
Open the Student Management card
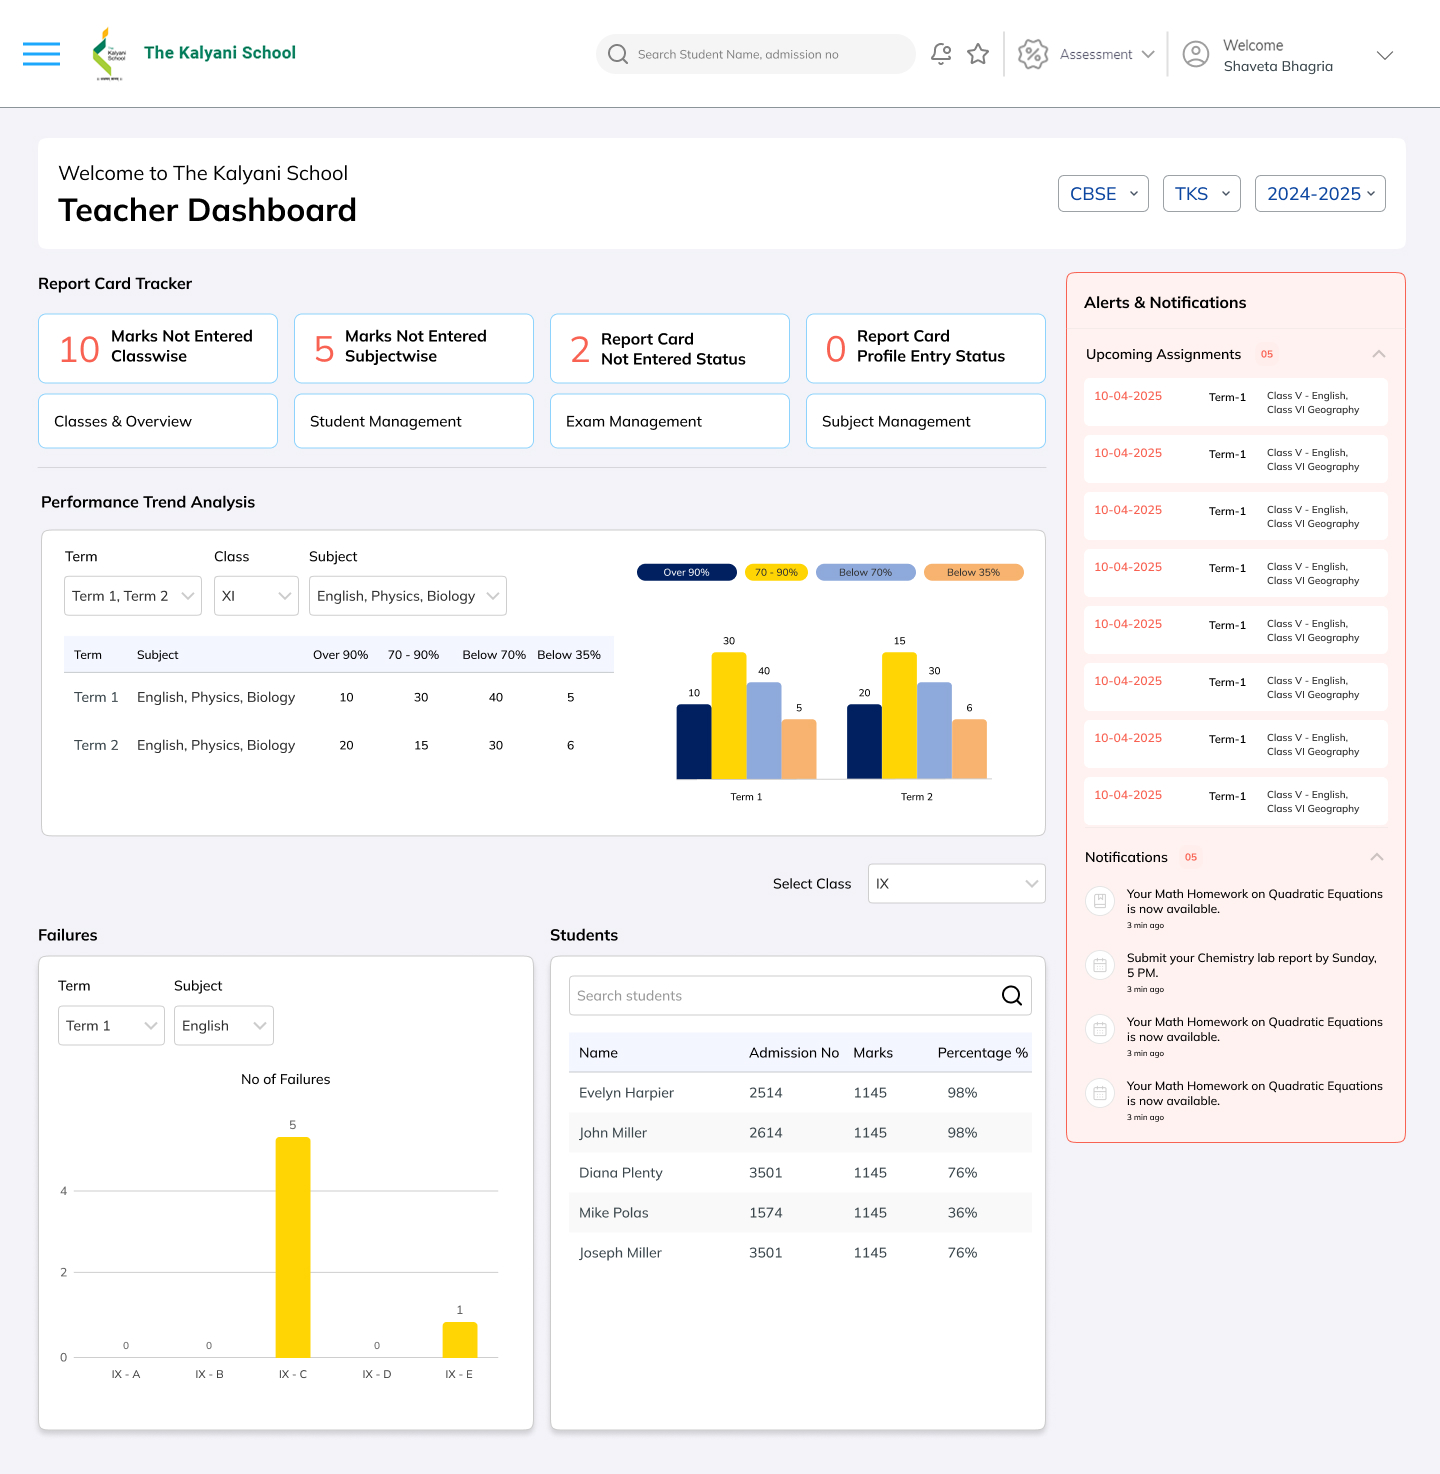click(413, 421)
